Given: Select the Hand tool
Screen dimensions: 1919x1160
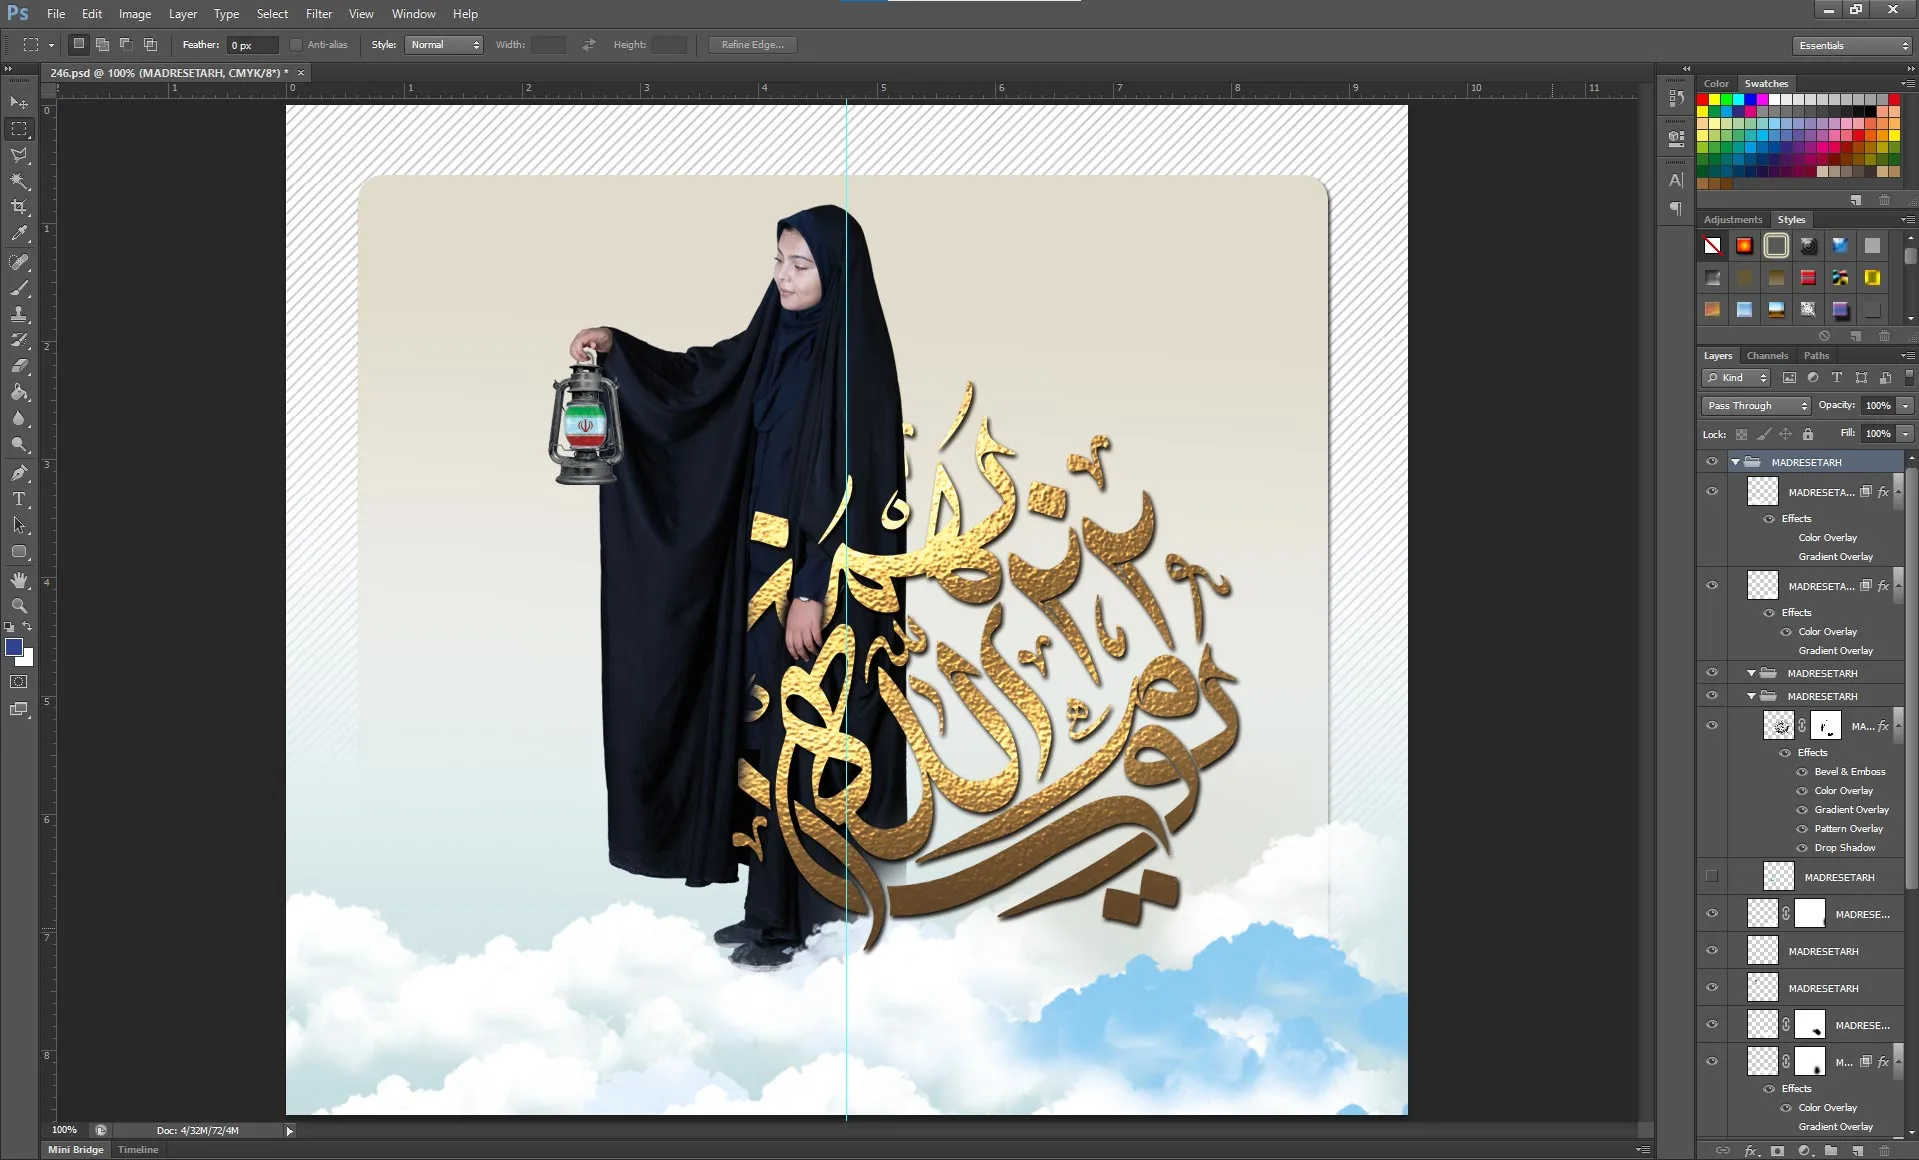Looking at the screenshot, I should pyautogui.click(x=19, y=580).
